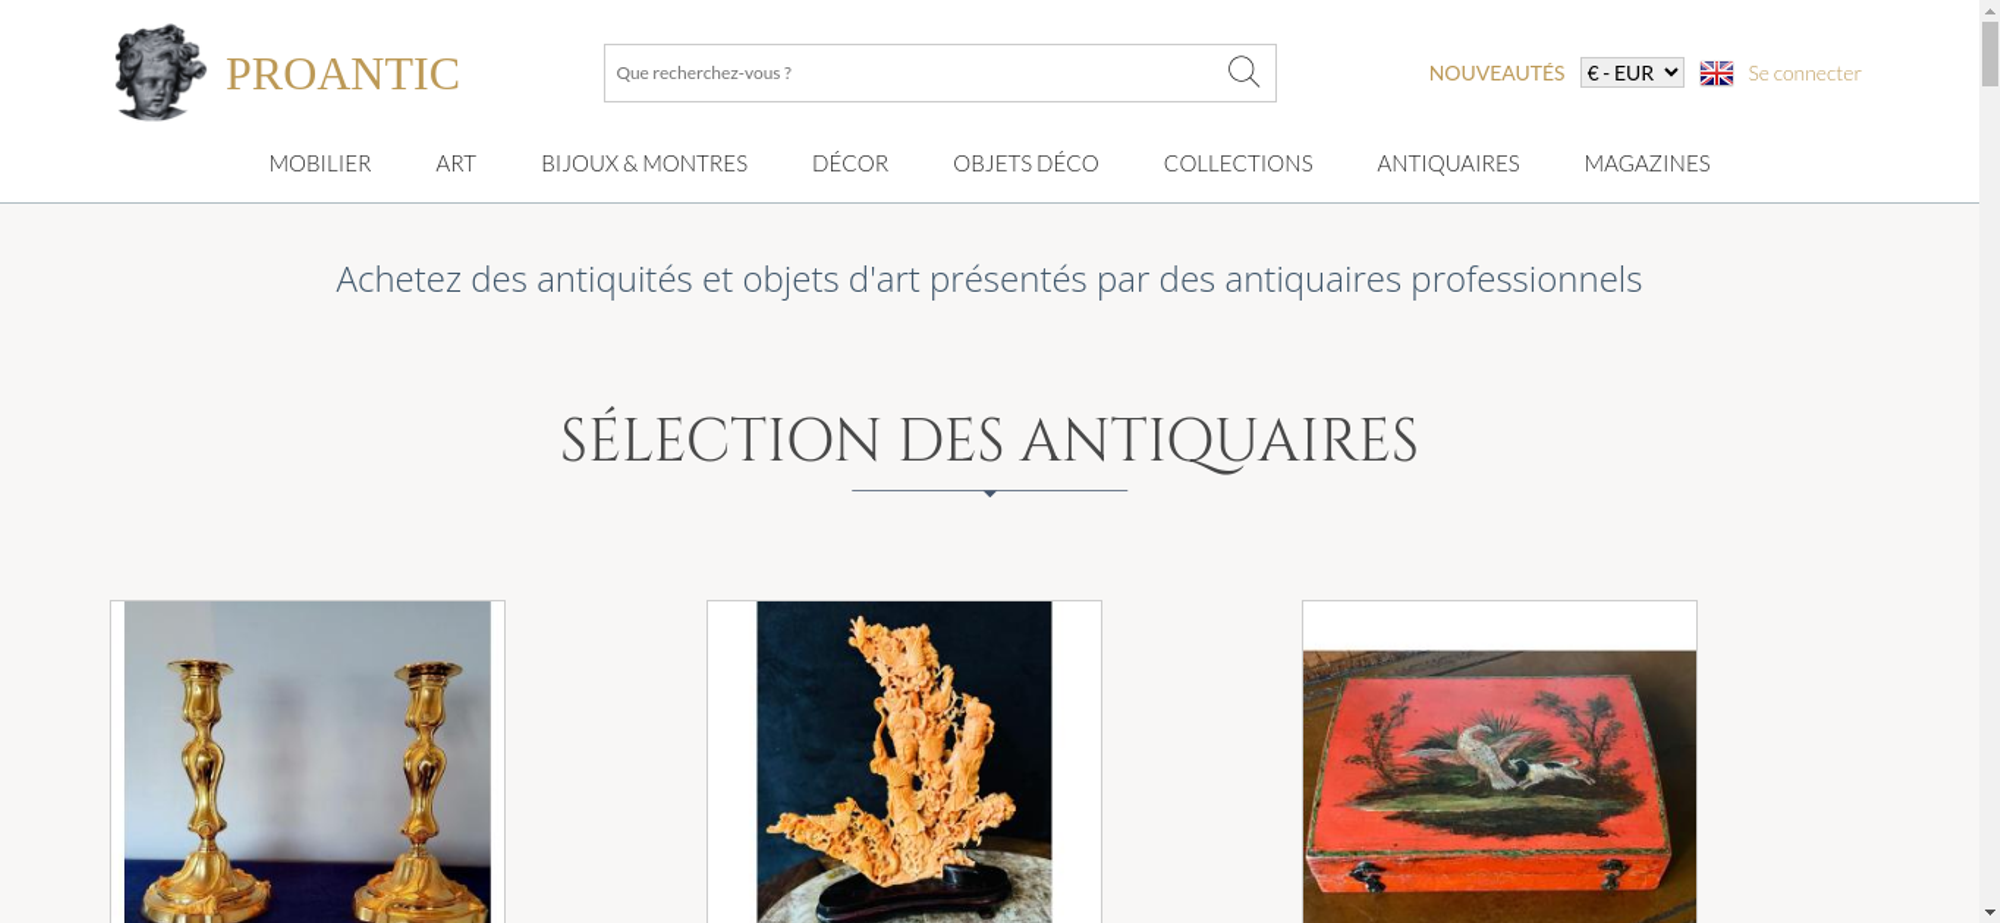
Task: Switch language via the UK flag icon
Action: 1716,73
